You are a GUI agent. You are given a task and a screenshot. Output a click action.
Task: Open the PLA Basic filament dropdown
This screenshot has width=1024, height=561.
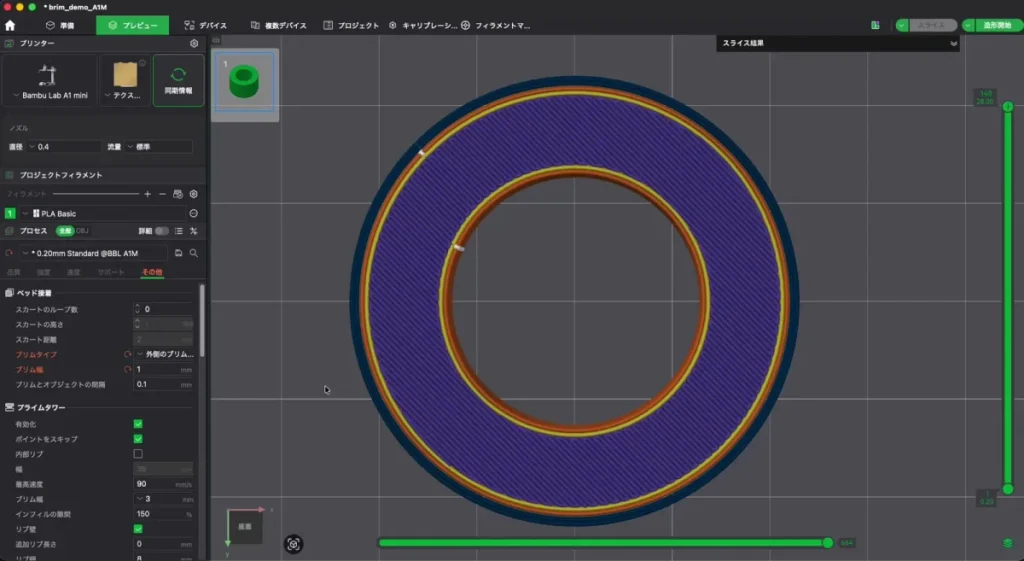[x=102, y=214]
